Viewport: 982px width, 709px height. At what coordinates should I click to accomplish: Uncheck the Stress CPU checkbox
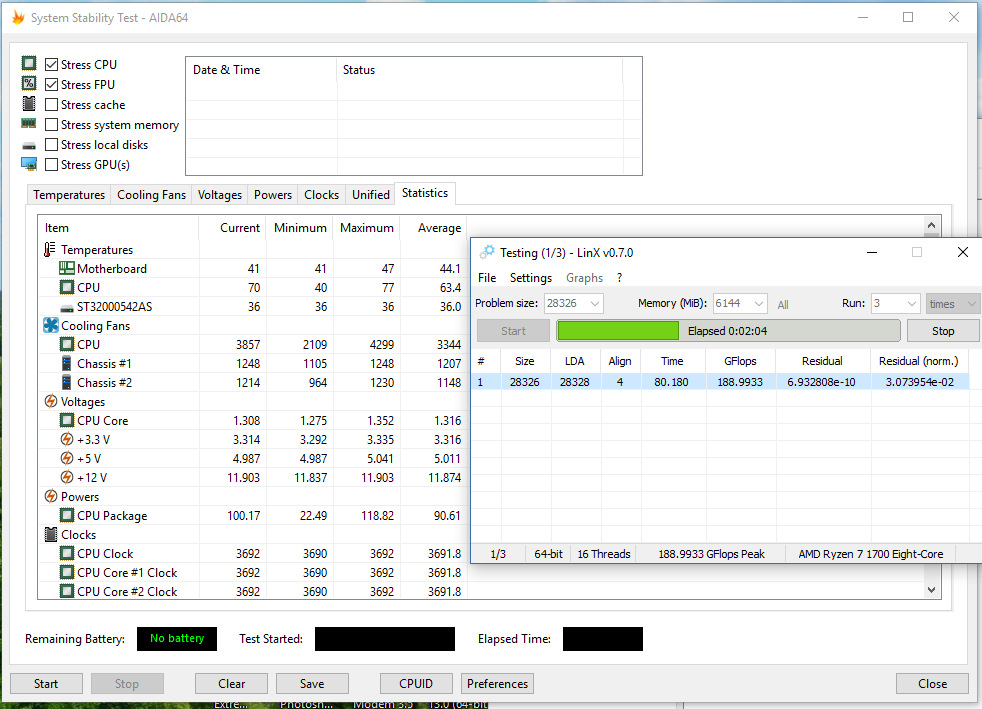[x=51, y=65]
